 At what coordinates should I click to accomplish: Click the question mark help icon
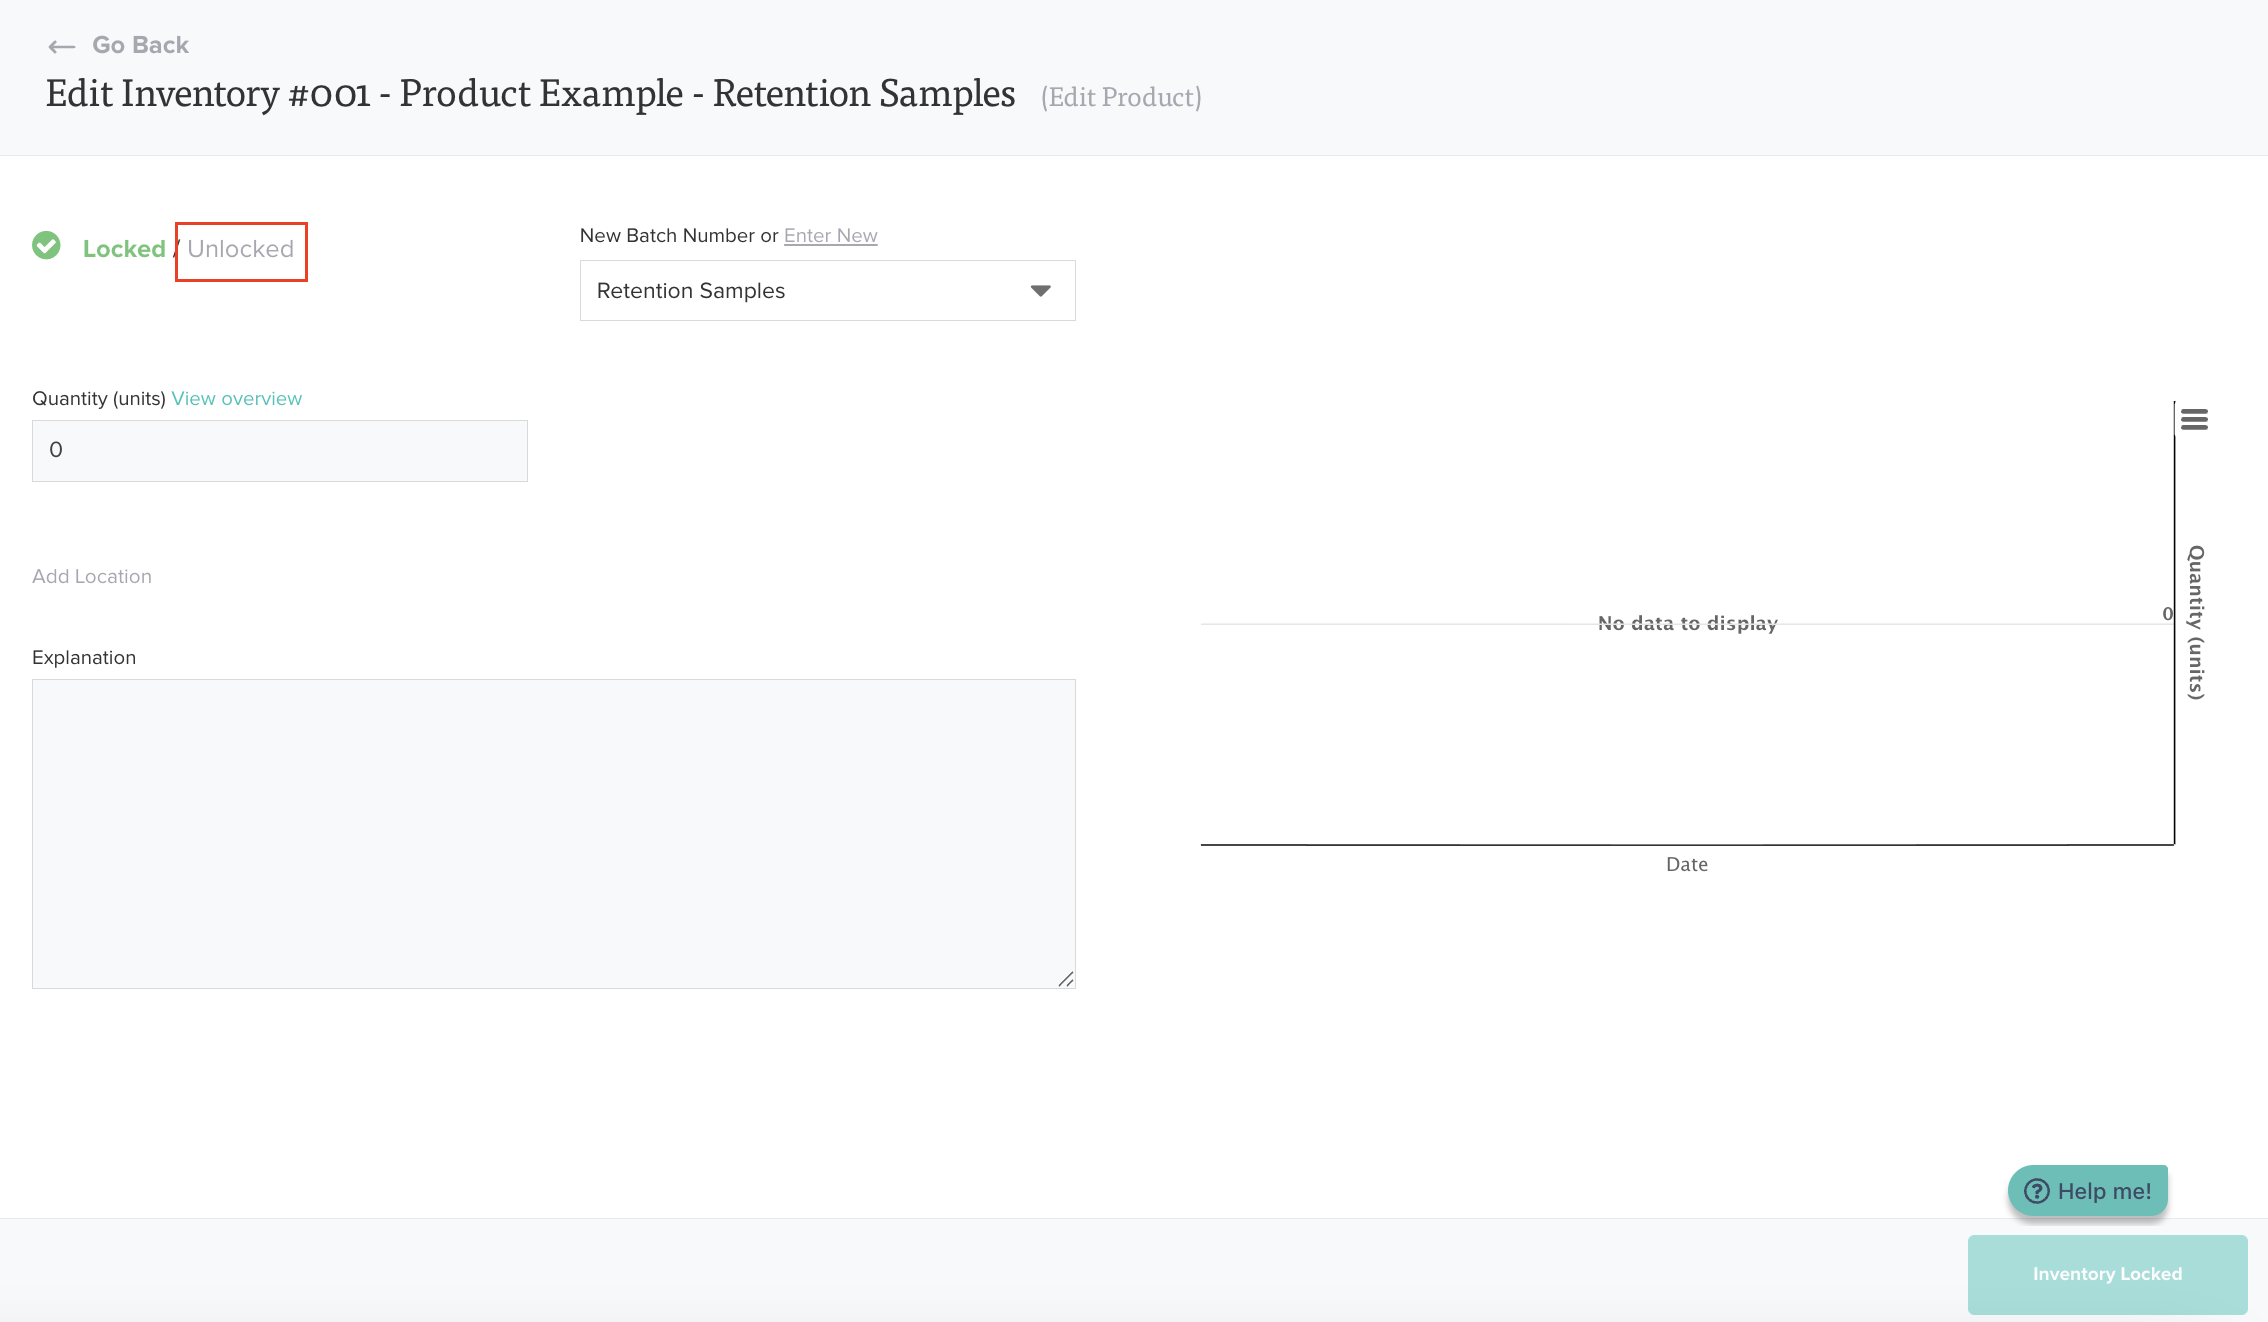[2036, 1191]
